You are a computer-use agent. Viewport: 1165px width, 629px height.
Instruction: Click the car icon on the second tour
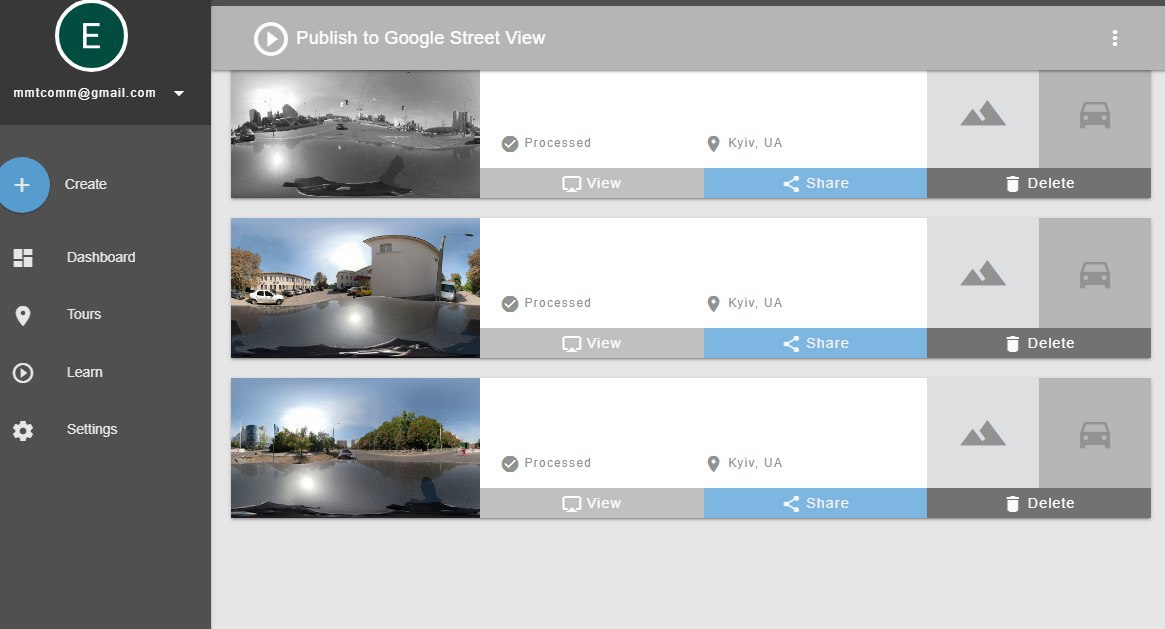click(x=1095, y=273)
